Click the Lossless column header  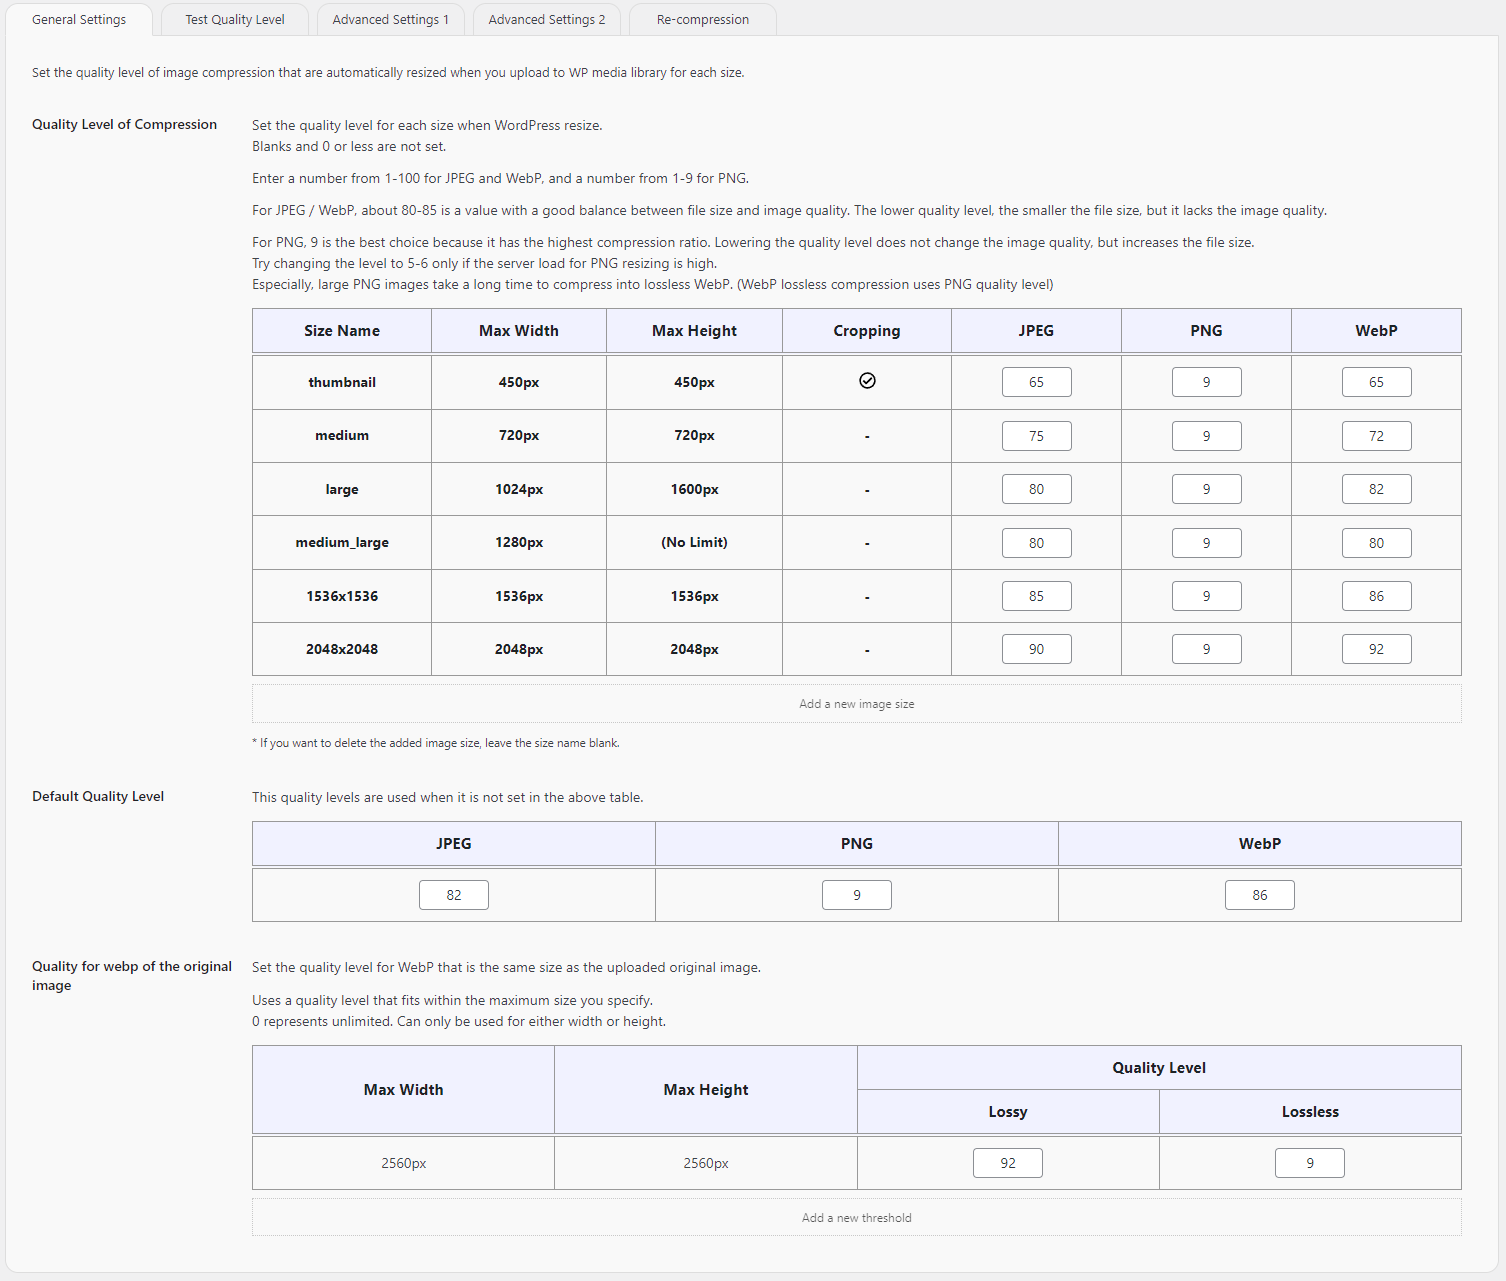click(x=1310, y=1112)
